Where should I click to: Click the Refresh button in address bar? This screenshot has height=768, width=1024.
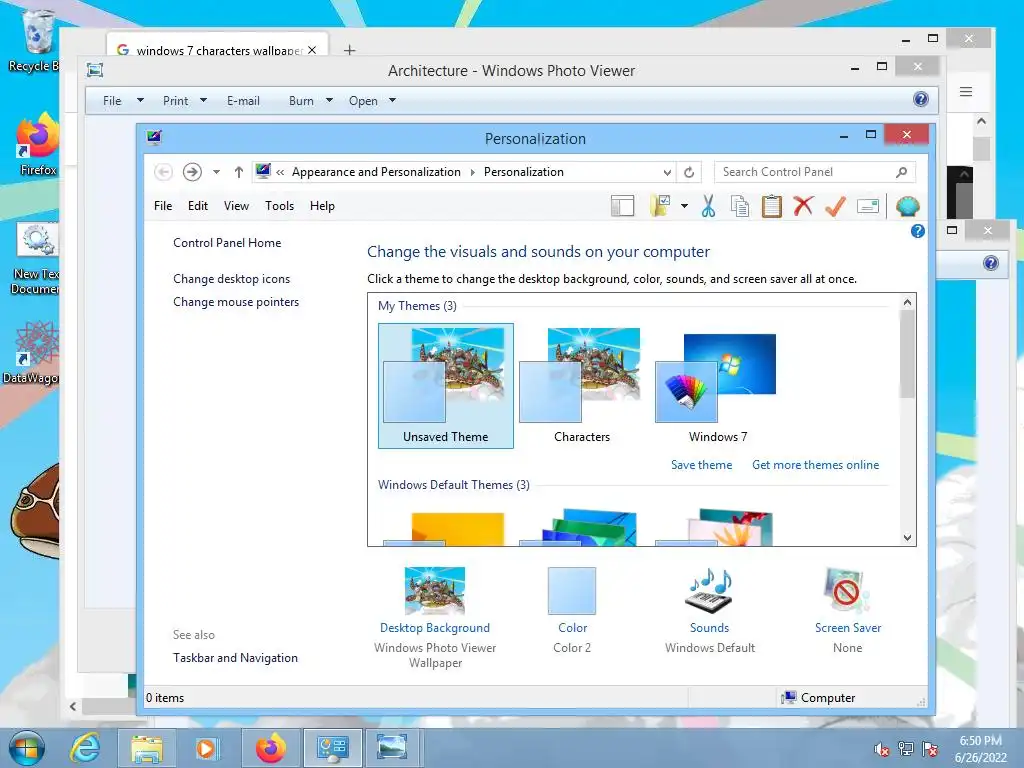point(689,172)
